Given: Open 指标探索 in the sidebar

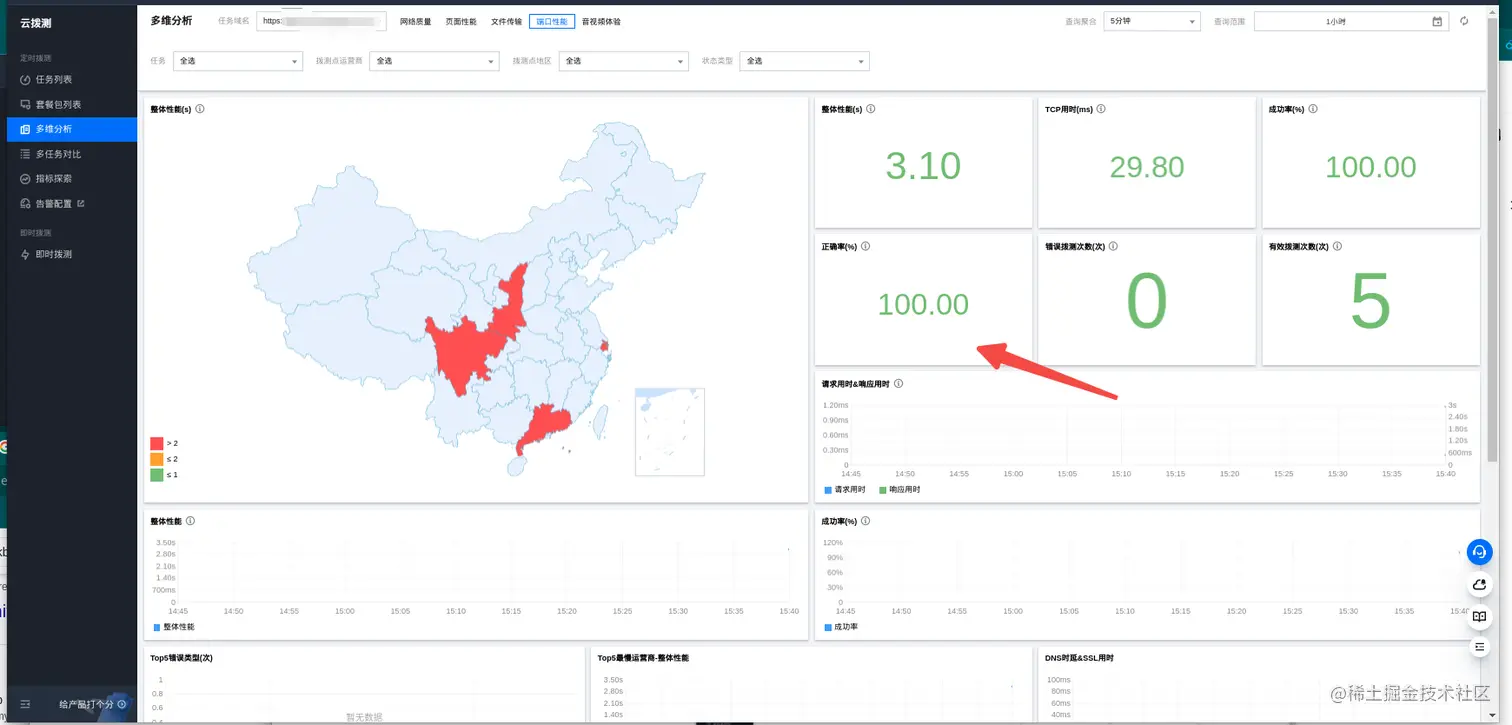Looking at the screenshot, I should tap(72, 179).
